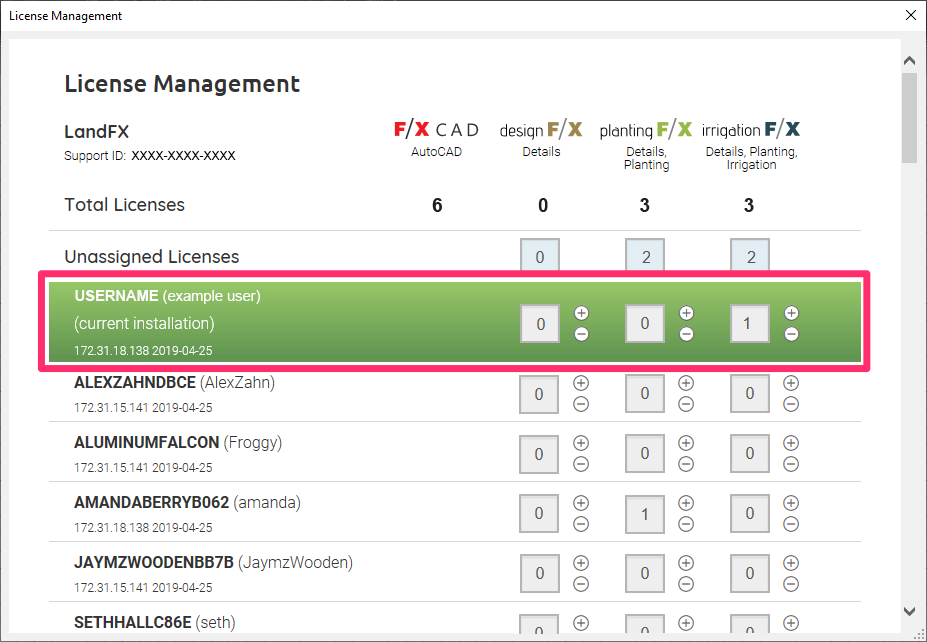
Task: Focus USERNAME's Irrigation F/X count field
Action: click(750, 323)
